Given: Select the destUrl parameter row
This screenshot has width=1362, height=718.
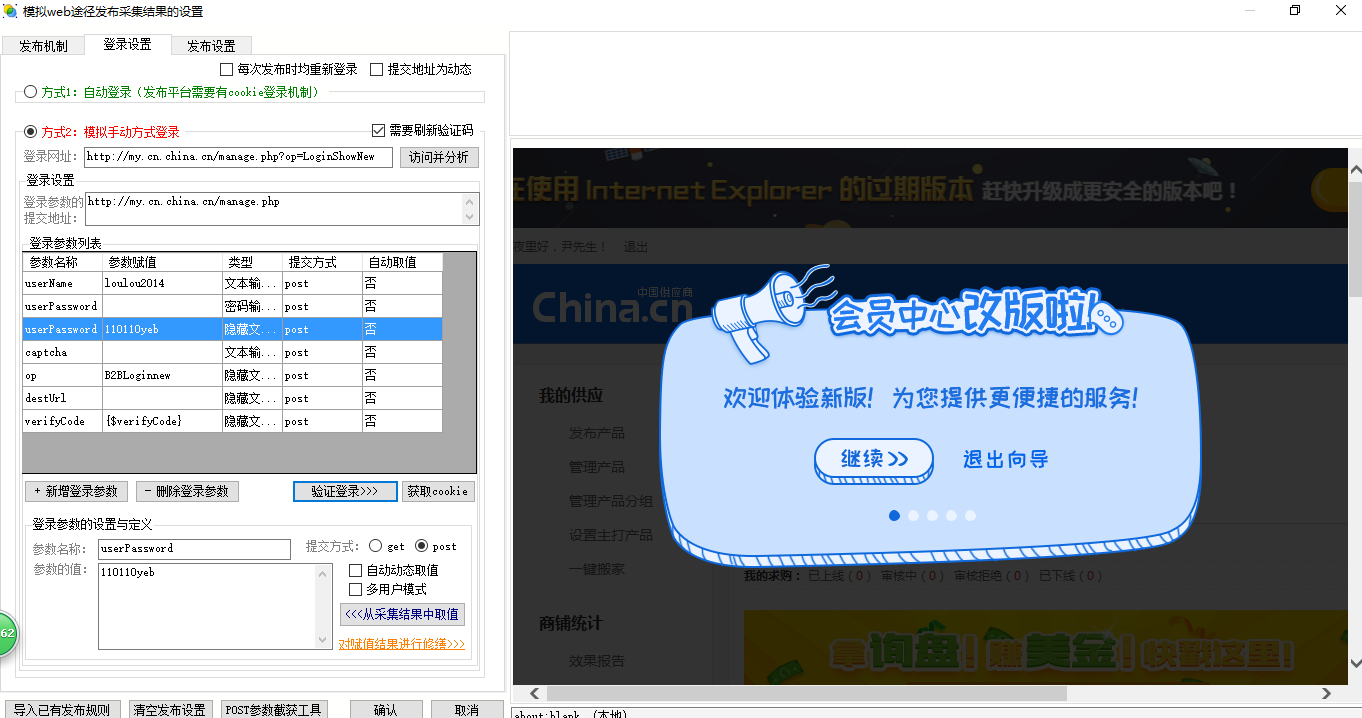Looking at the screenshot, I should (x=232, y=398).
